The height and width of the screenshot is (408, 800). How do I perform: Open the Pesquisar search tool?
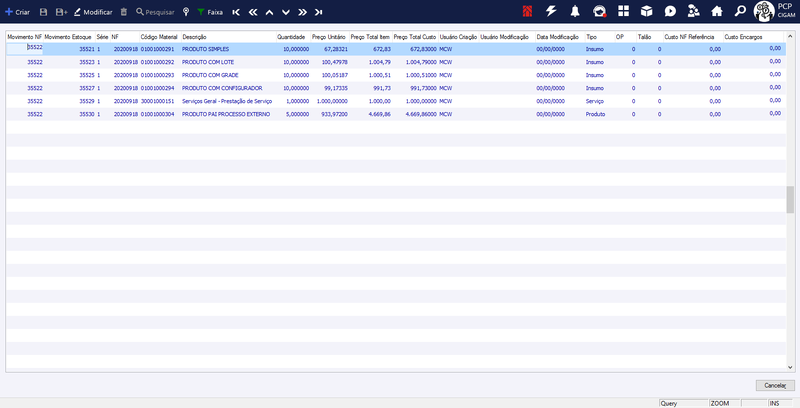click(x=155, y=12)
